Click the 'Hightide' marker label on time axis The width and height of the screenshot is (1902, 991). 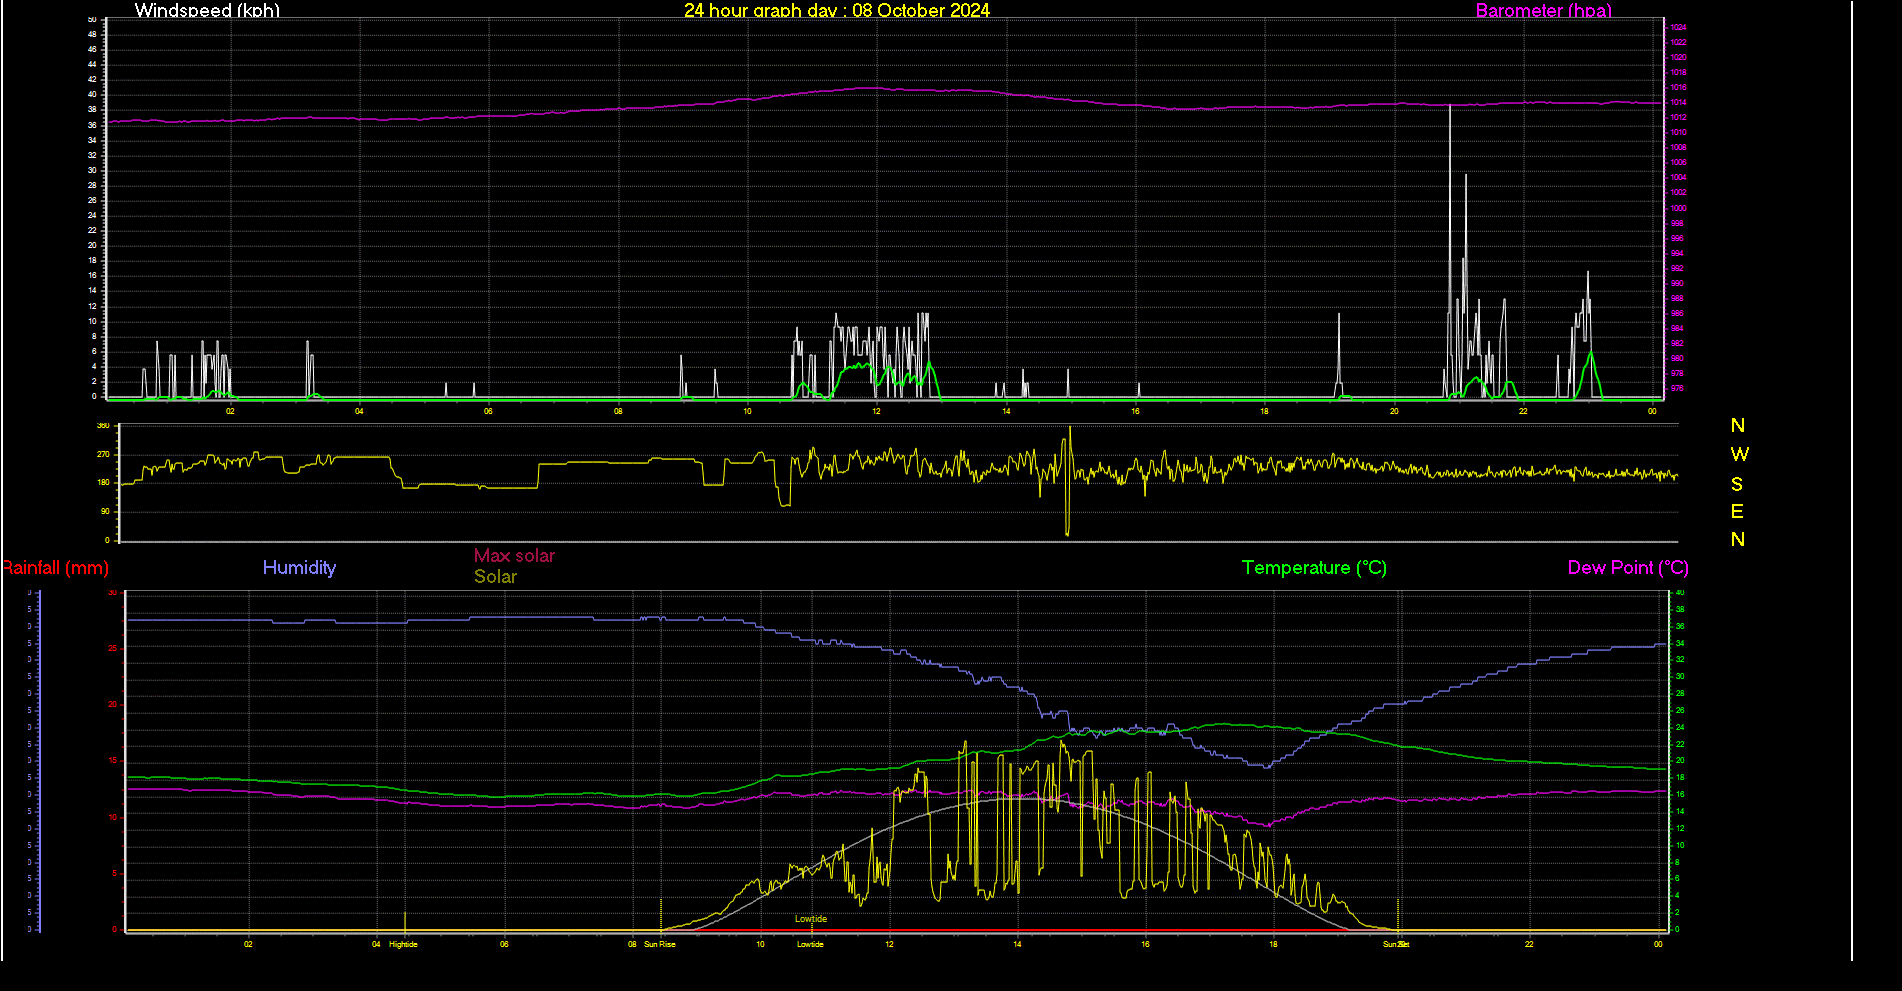[x=403, y=944]
